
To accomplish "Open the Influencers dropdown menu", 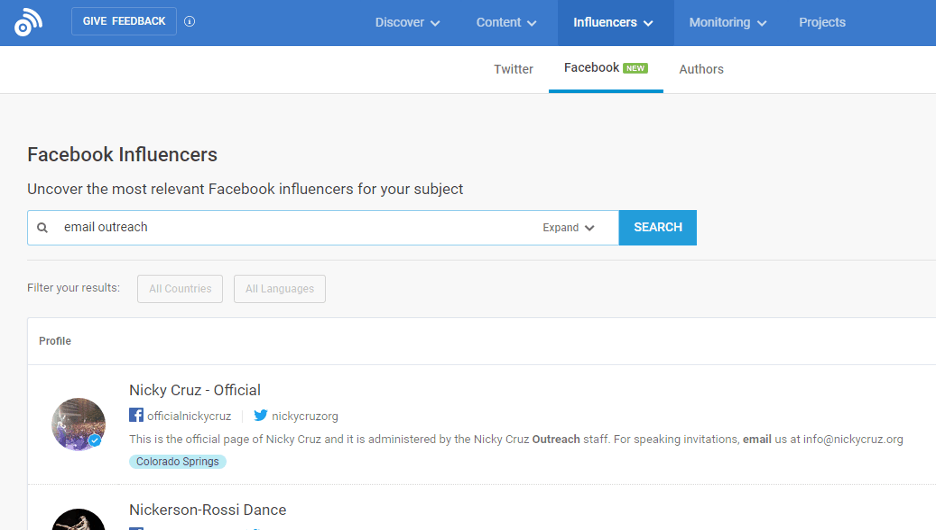I will click(614, 23).
